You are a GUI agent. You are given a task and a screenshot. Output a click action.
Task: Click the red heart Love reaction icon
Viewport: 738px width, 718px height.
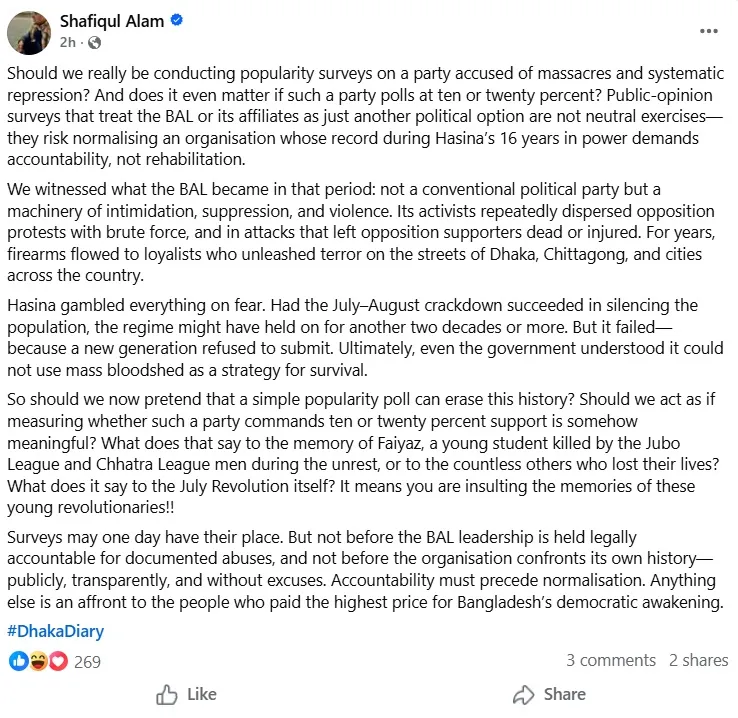pyautogui.click(x=57, y=661)
